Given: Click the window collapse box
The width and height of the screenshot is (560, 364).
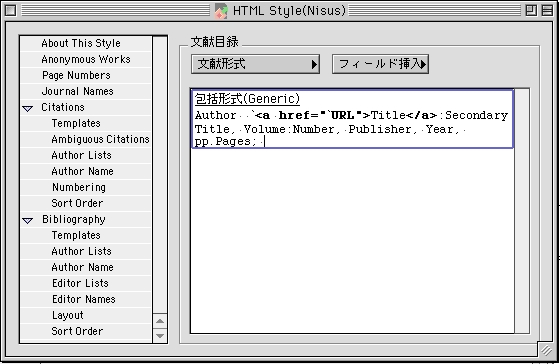Looking at the screenshot, I should click(547, 10).
